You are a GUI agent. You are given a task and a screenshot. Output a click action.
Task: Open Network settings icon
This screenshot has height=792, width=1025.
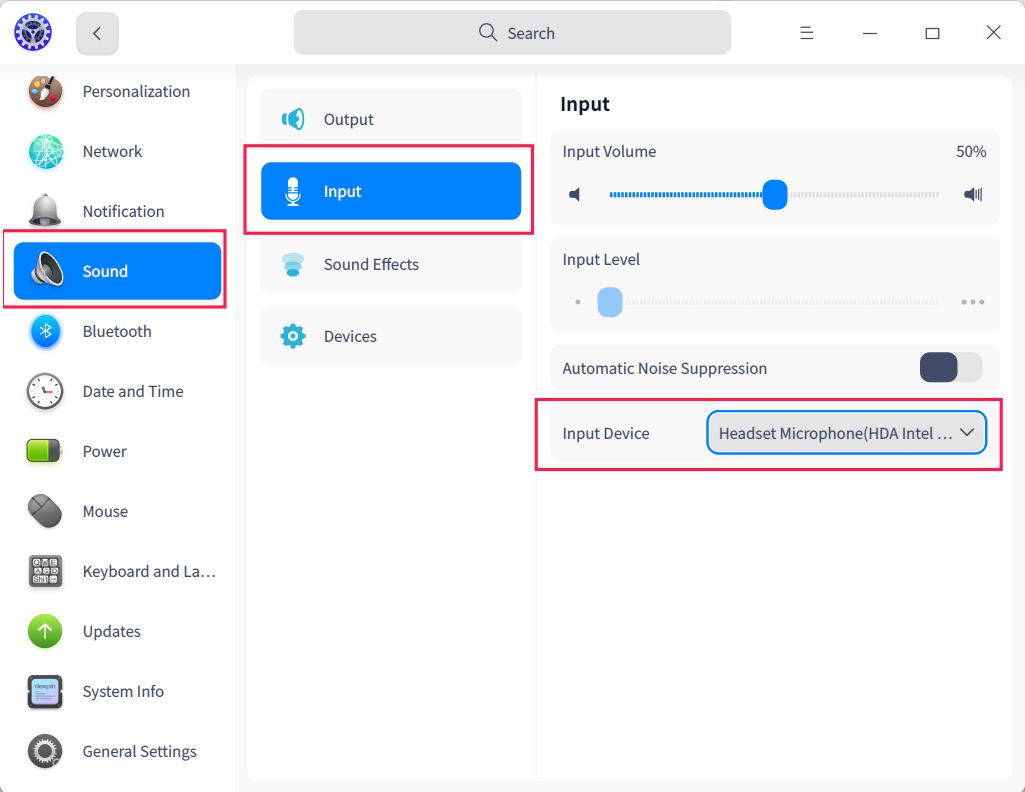pos(45,152)
